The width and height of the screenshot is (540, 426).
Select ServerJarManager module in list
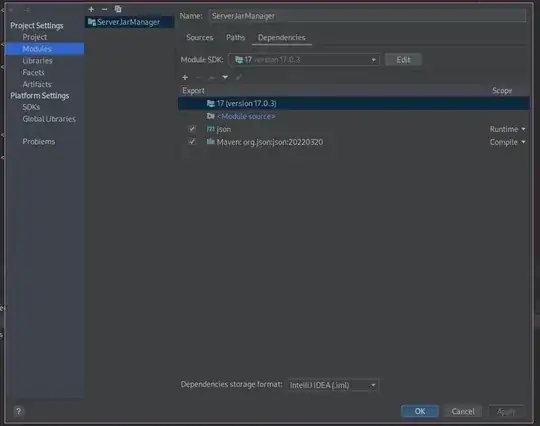[129, 22]
